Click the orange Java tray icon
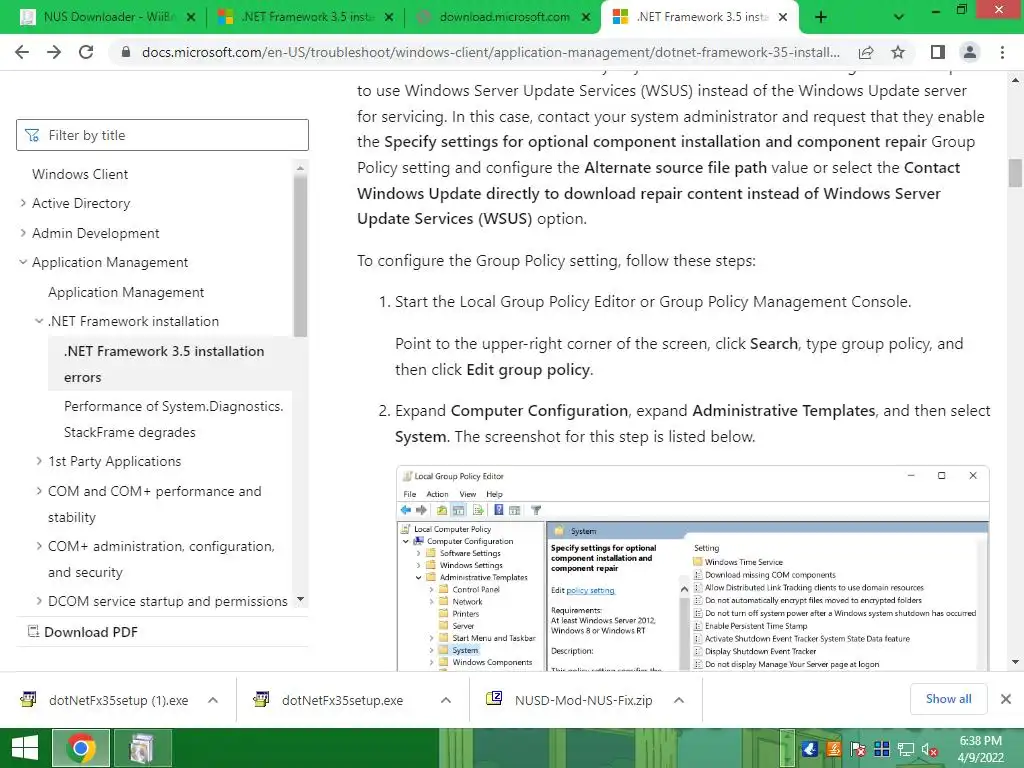1024x768 pixels. tap(834, 749)
